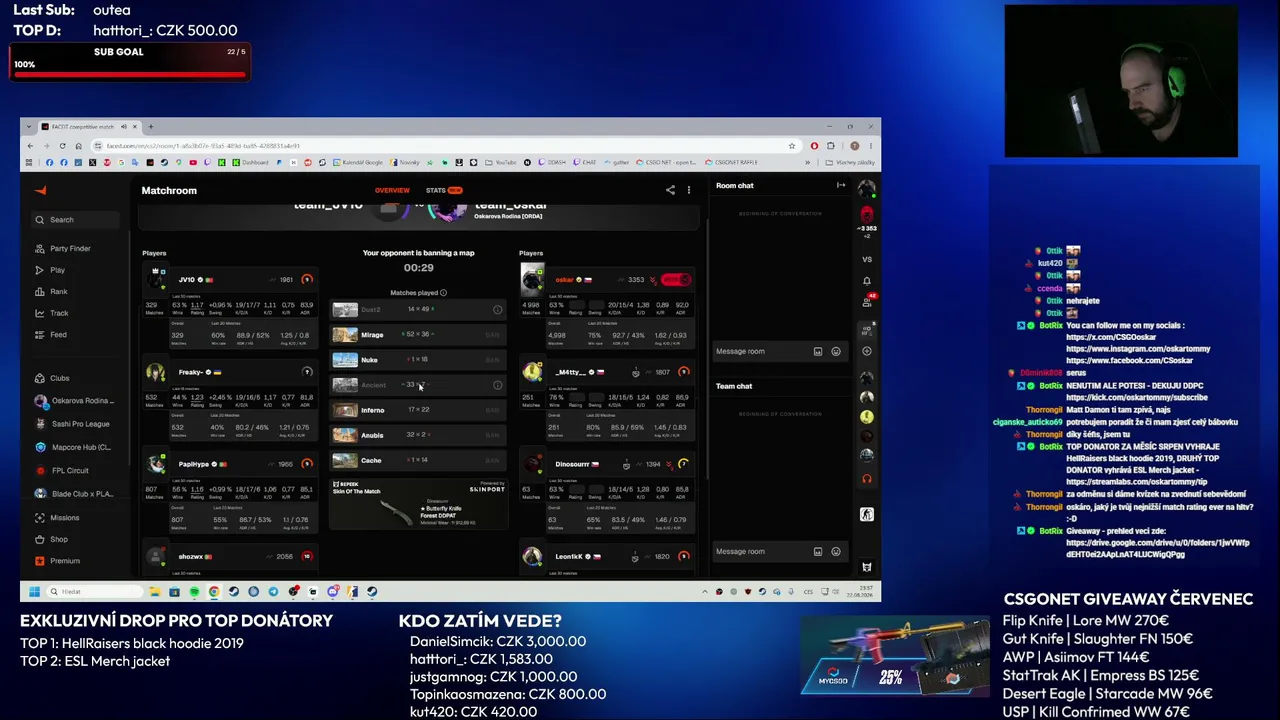This screenshot has height=720, width=1280.
Task: Open the VS matchroom shortcut in right rail
Action: tap(867, 259)
